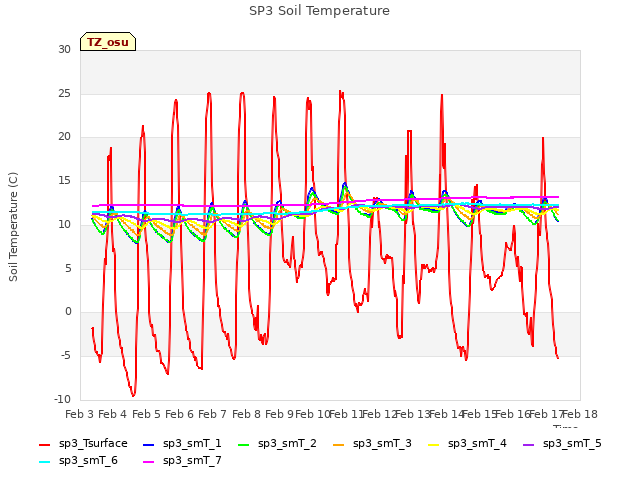Click the Feb 9 x-axis tick label
Viewport: 640px width, 480px height.
coord(279,414)
